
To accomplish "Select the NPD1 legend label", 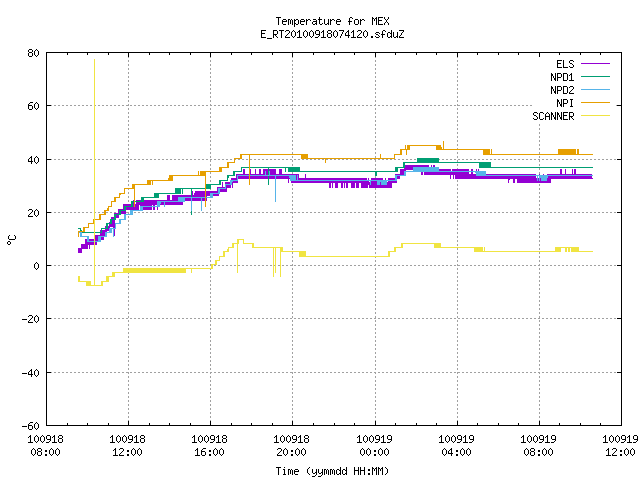I will click(562, 77).
